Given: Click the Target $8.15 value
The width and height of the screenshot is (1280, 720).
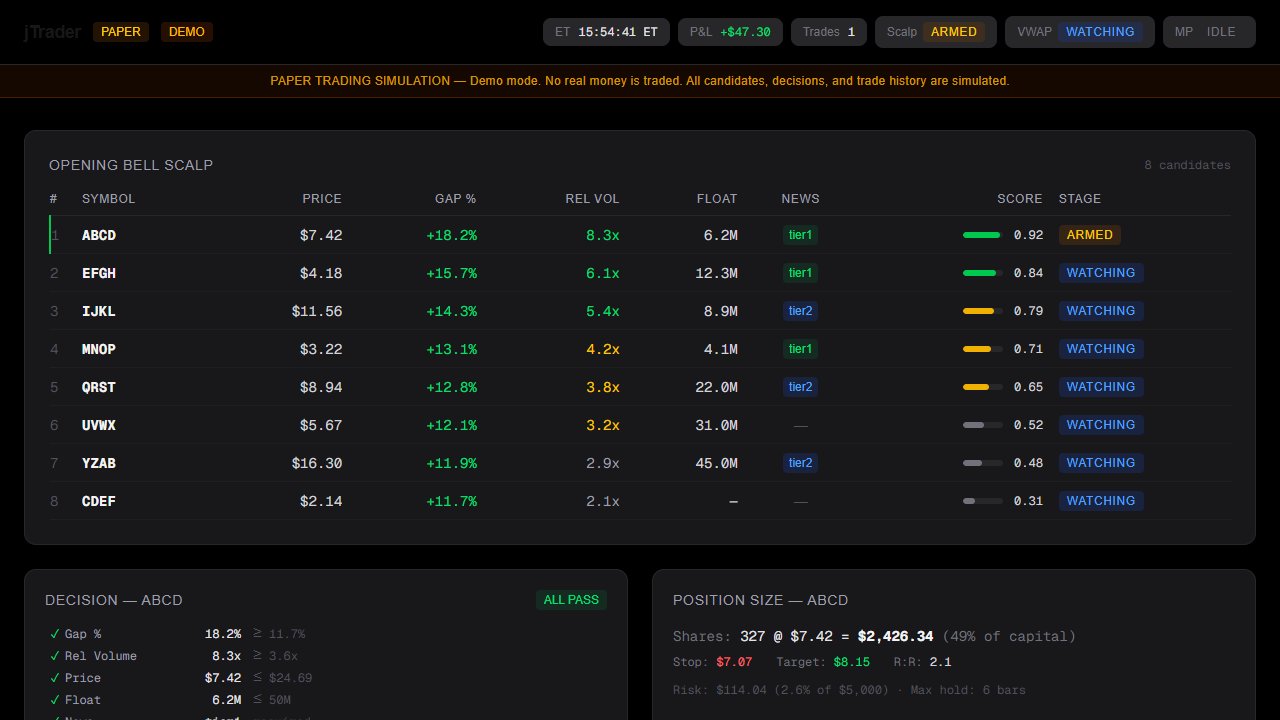Looking at the screenshot, I should click(x=852, y=662).
